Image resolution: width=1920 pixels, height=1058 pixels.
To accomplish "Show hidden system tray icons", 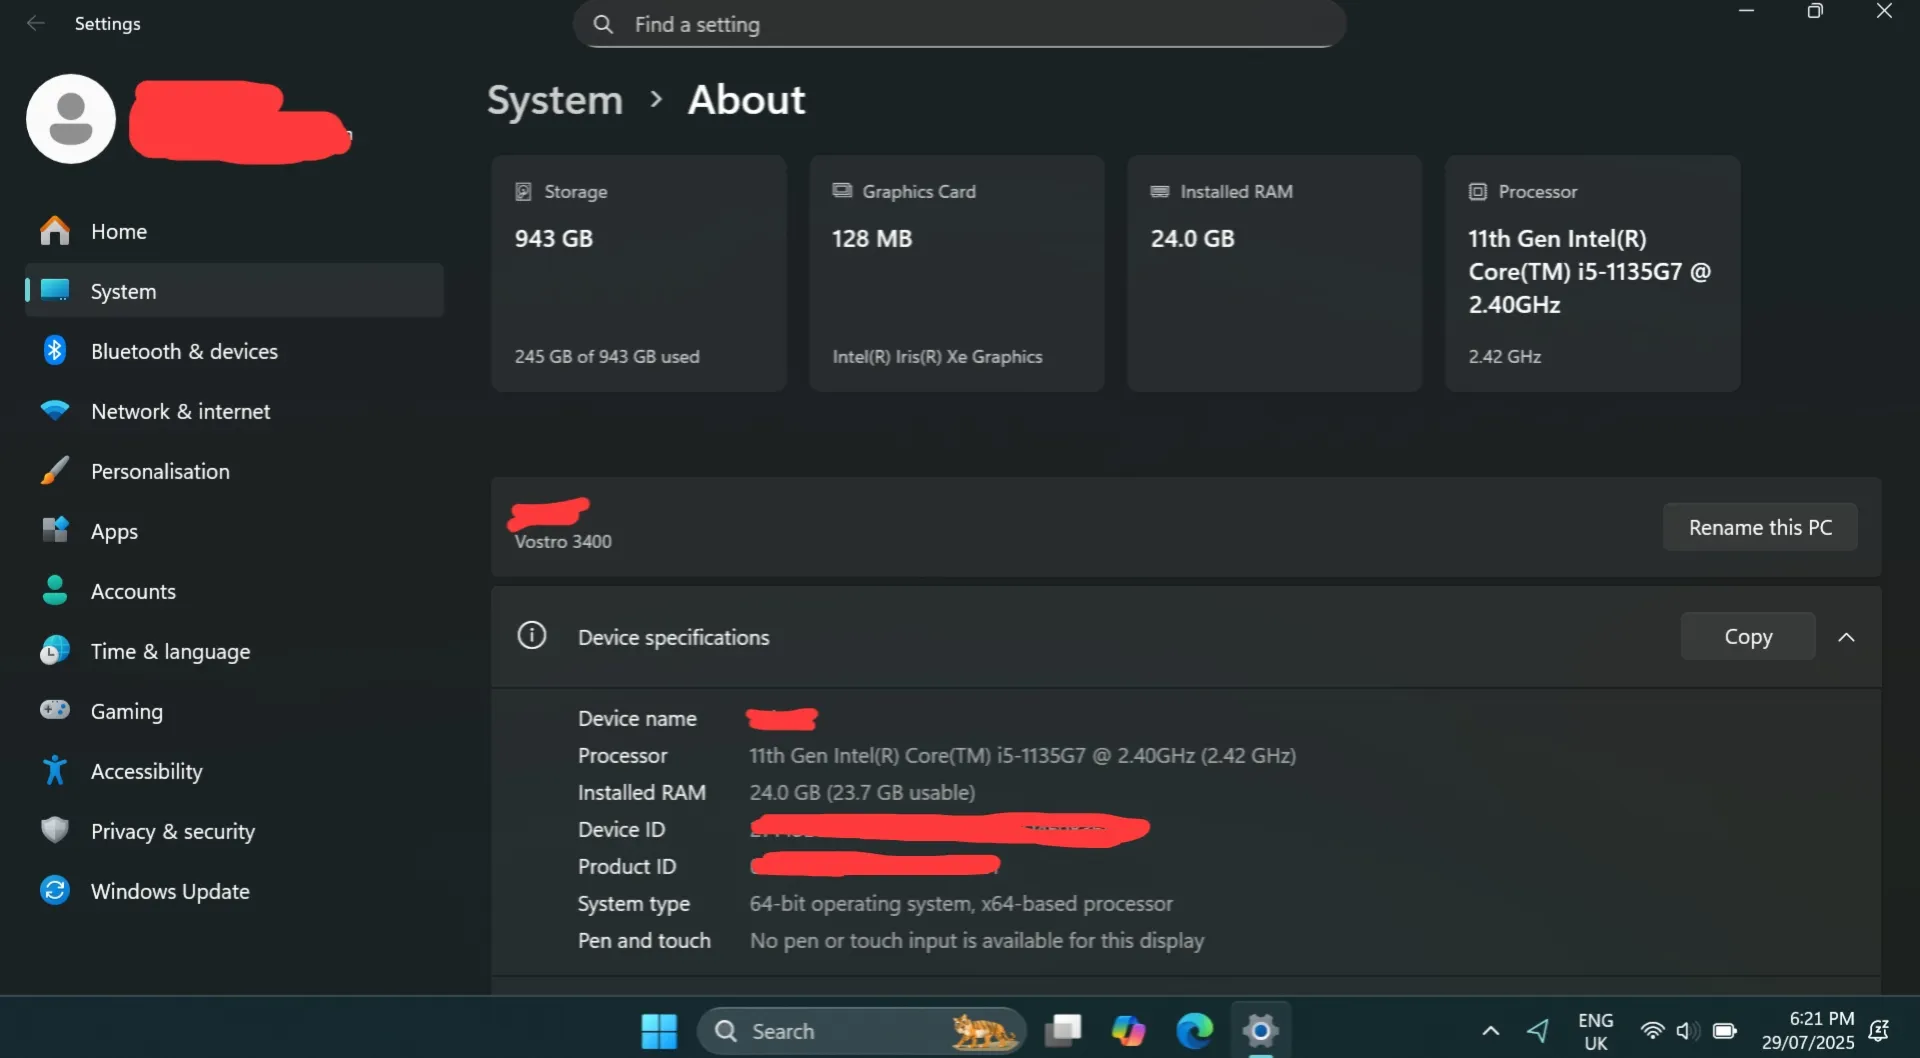I will (1490, 1031).
